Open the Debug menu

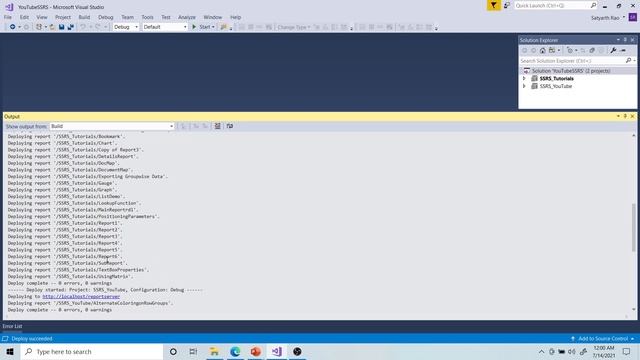tap(105, 17)
